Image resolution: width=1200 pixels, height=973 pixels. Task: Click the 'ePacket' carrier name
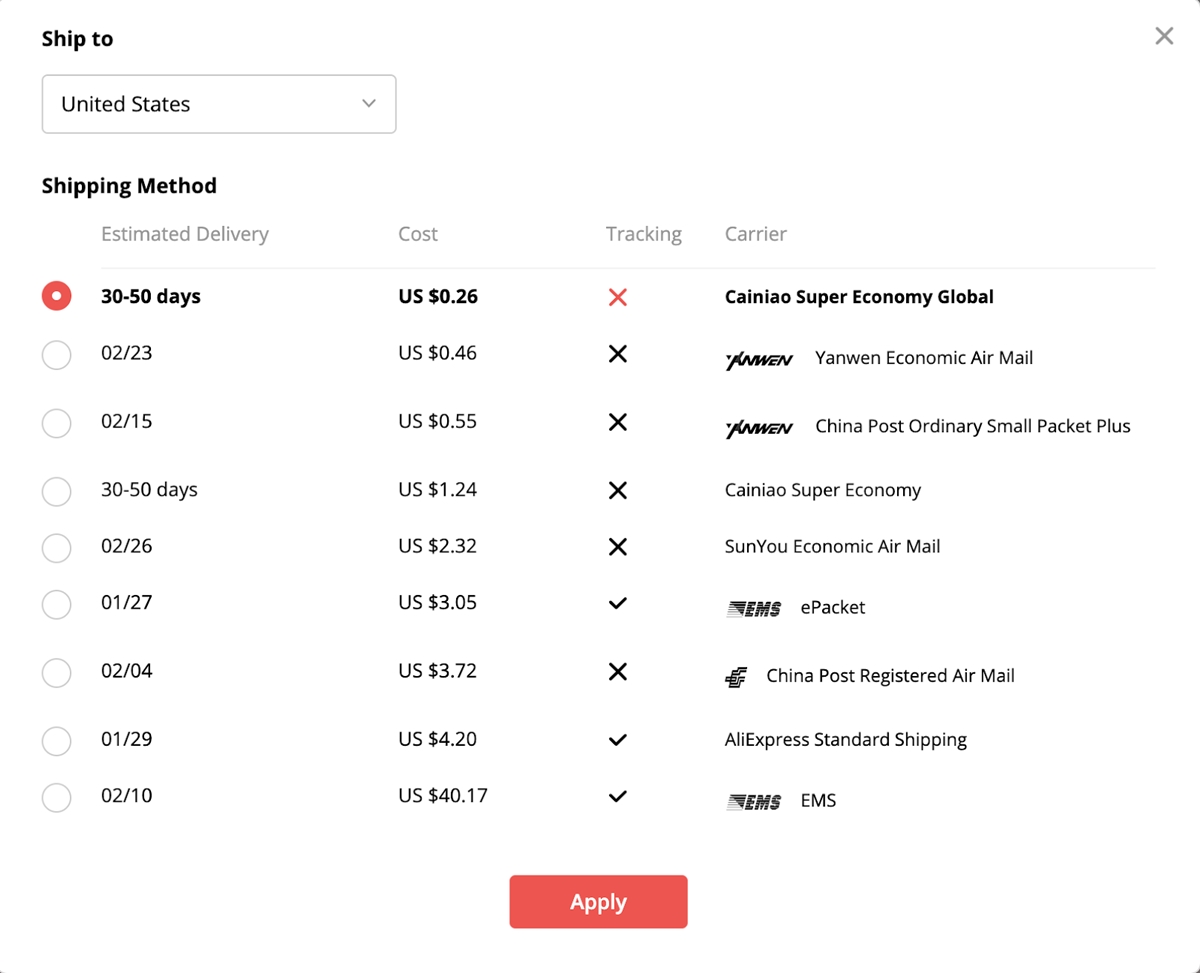[x=833, y=607]
